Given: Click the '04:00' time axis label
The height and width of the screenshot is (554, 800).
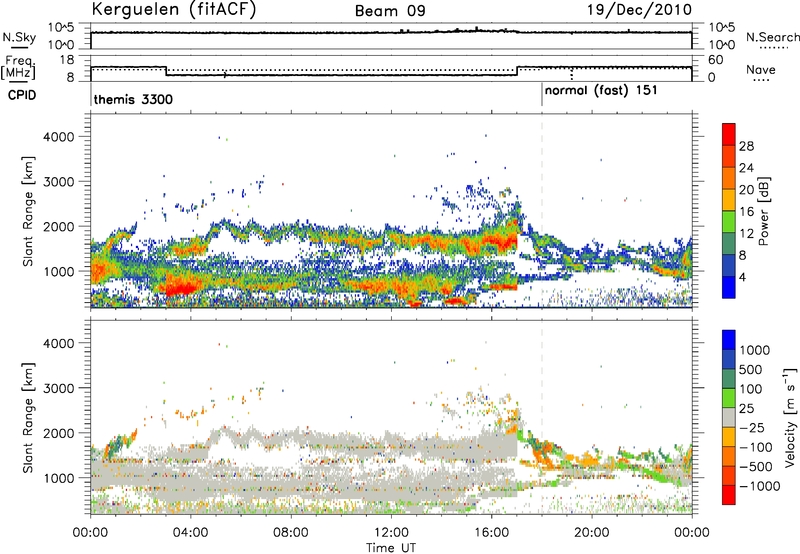Looking at the screenshot, I should click(x=191, y=533).
